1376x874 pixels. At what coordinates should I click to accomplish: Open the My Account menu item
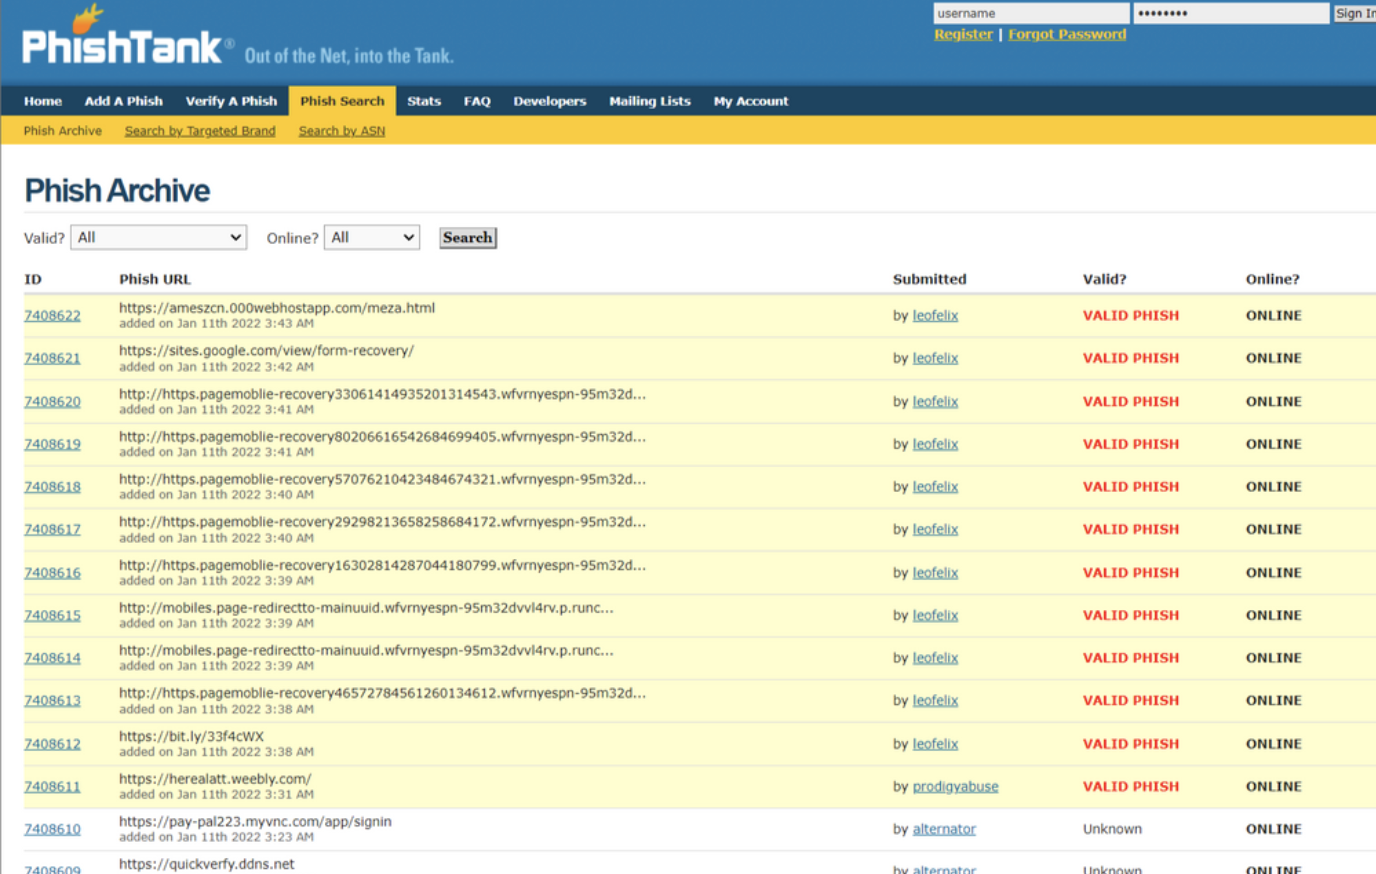click(751, 101)
